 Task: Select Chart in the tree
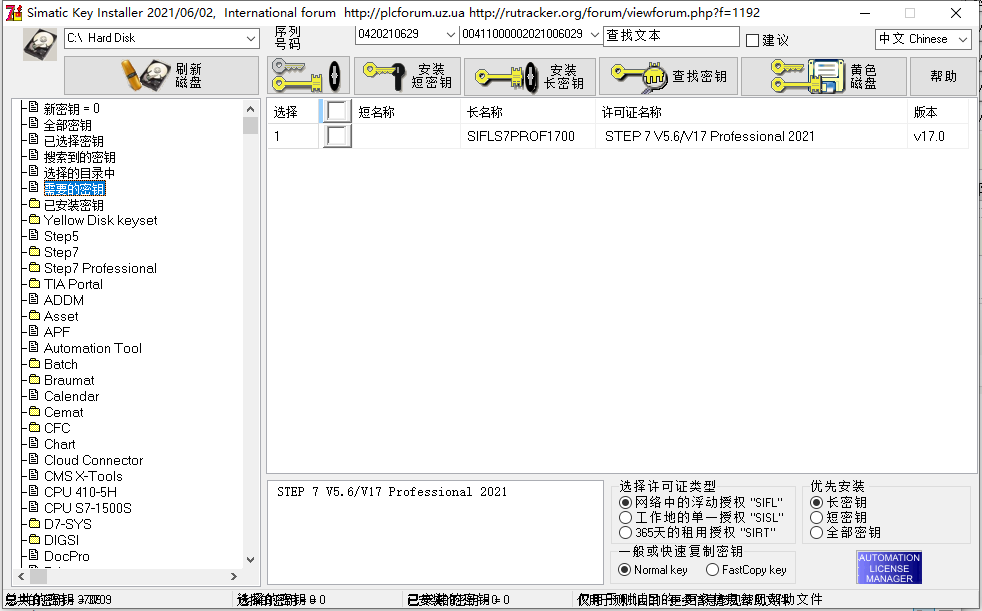[59, 444]
